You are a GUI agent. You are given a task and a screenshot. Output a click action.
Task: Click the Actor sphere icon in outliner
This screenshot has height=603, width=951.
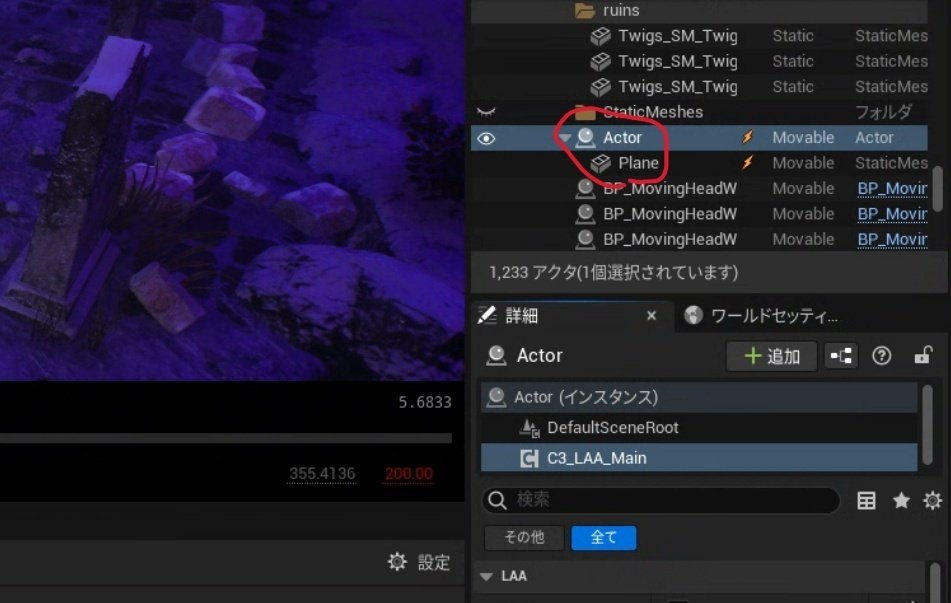tap(585, 138)
